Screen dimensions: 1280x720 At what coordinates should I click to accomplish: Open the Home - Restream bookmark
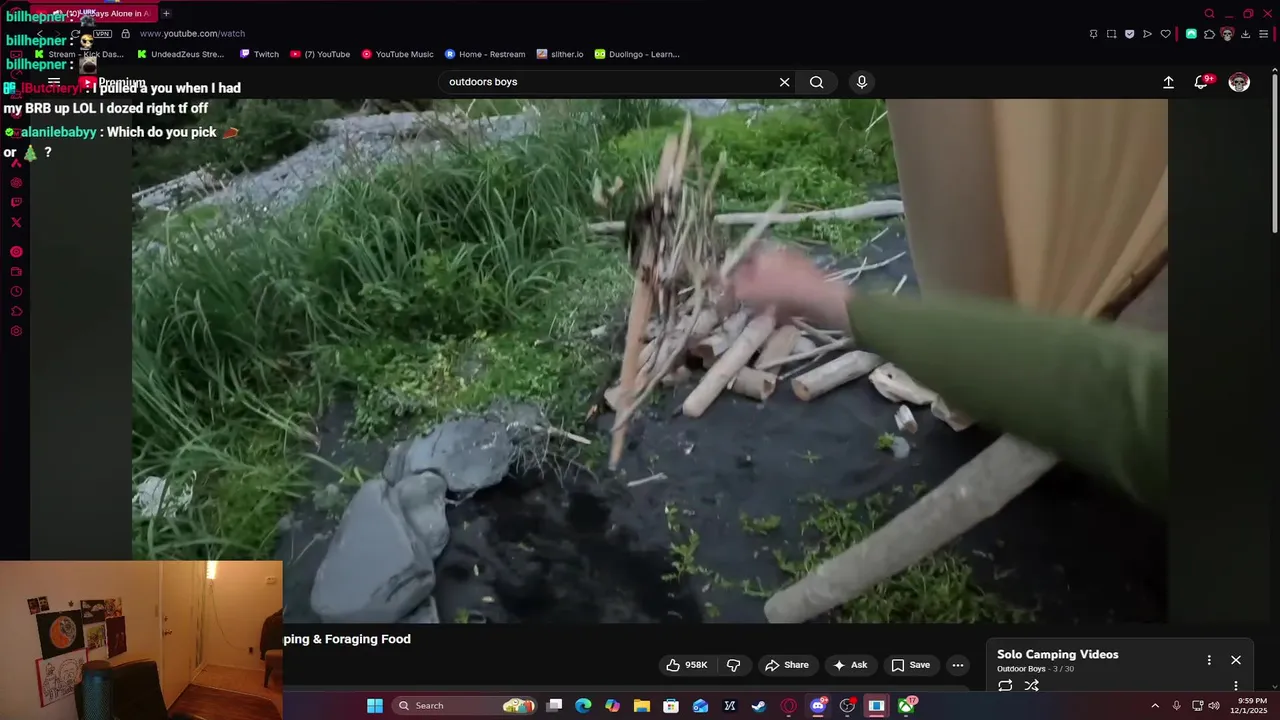coord(485,54)
